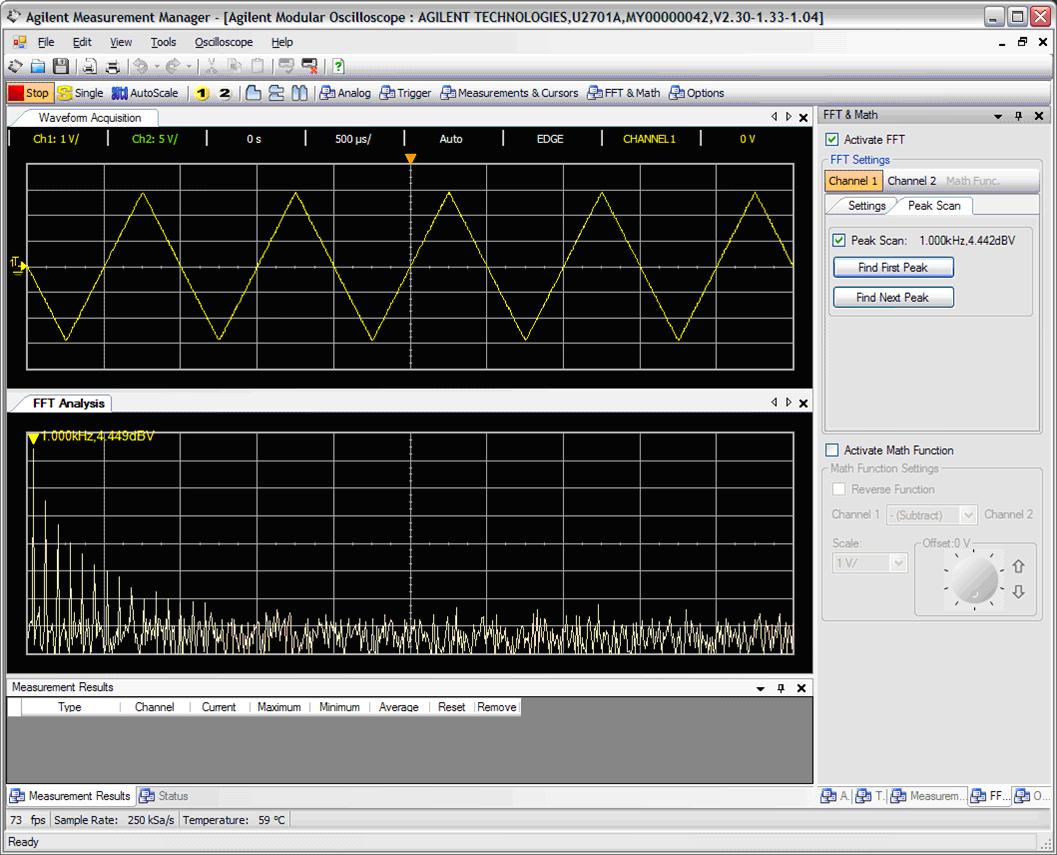Click the Print Preview icon
This screenshot has width=1057, height=855.
90,66
